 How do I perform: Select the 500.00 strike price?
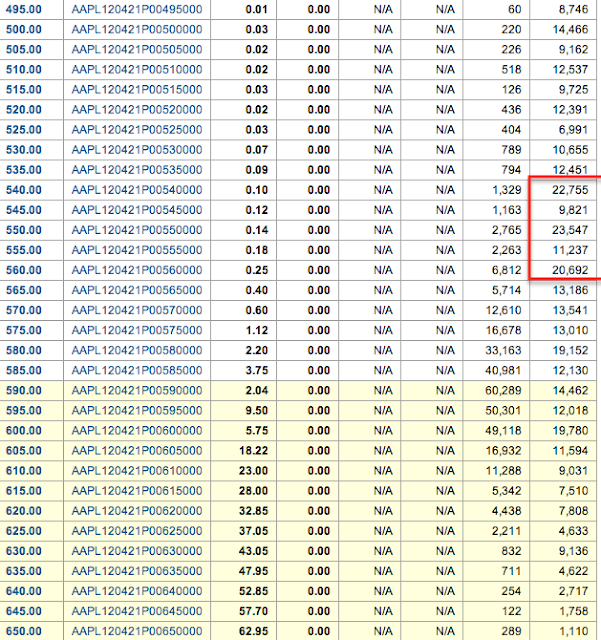point(24,29)
